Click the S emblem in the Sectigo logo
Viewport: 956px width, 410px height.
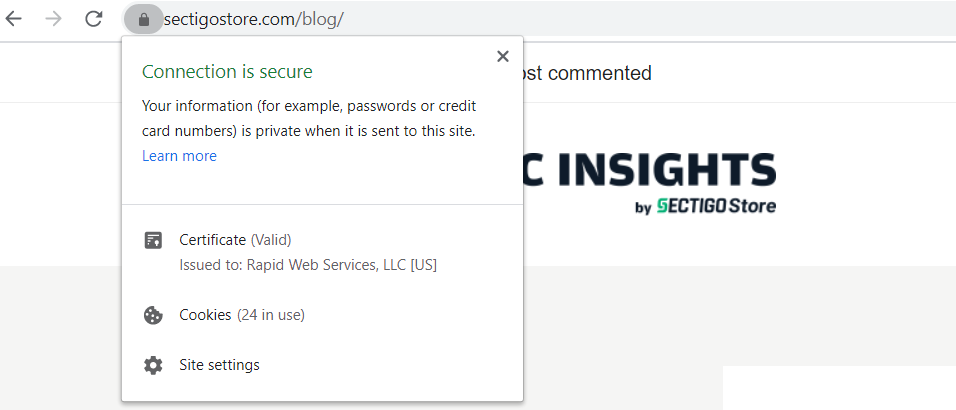click(663, 206)
